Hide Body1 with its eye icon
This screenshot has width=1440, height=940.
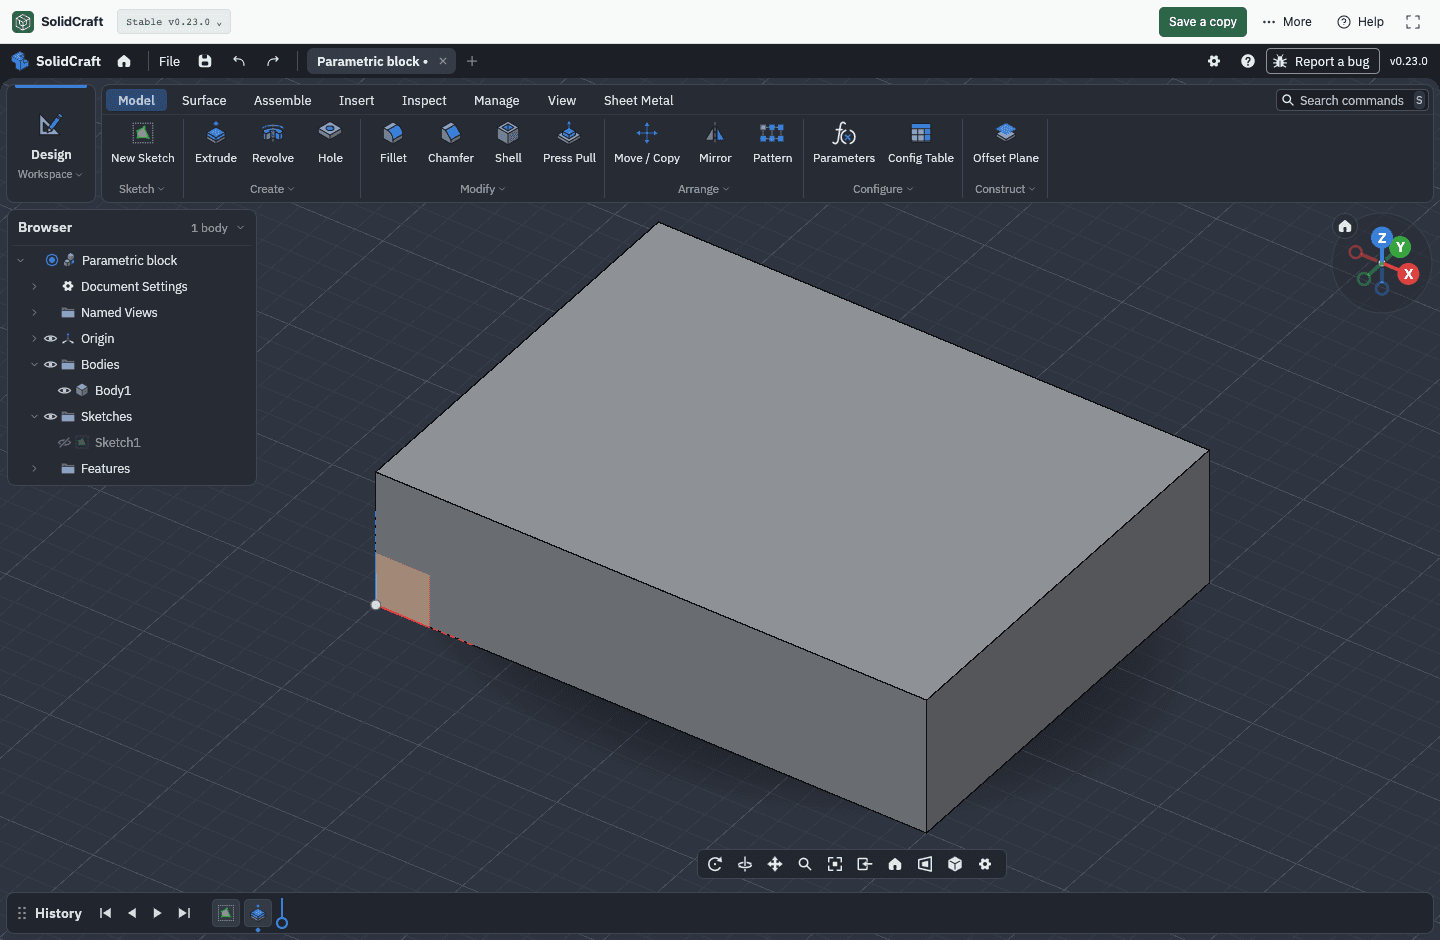[64, 391]
